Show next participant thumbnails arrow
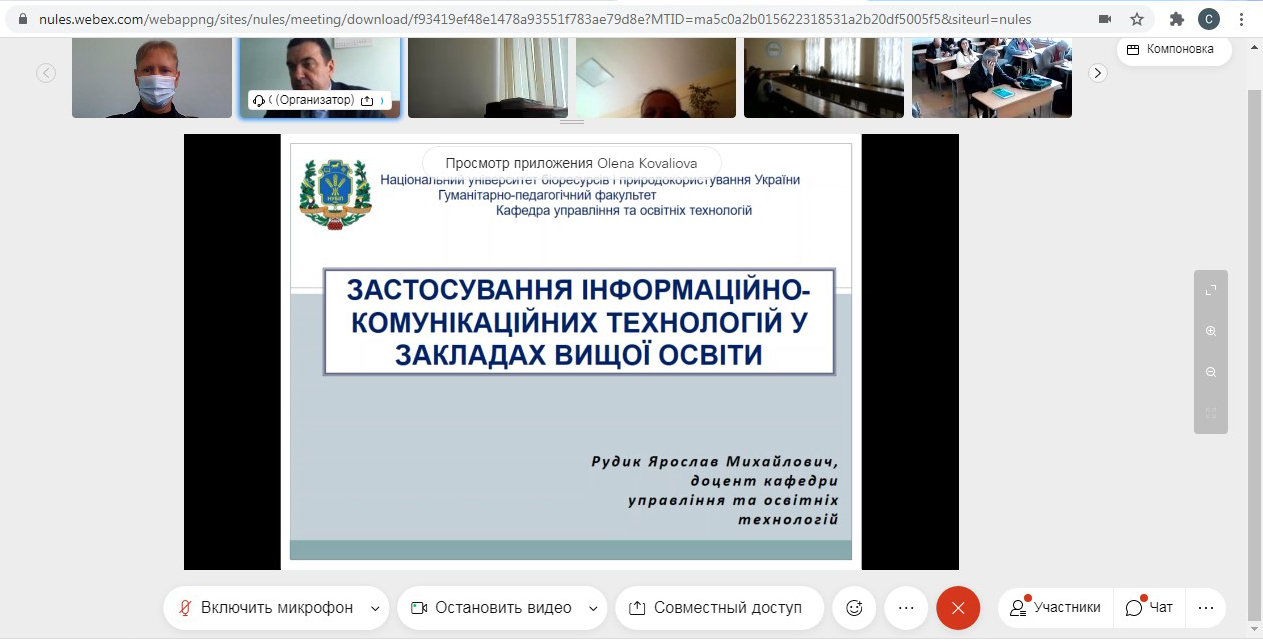 click(1098, 72)
